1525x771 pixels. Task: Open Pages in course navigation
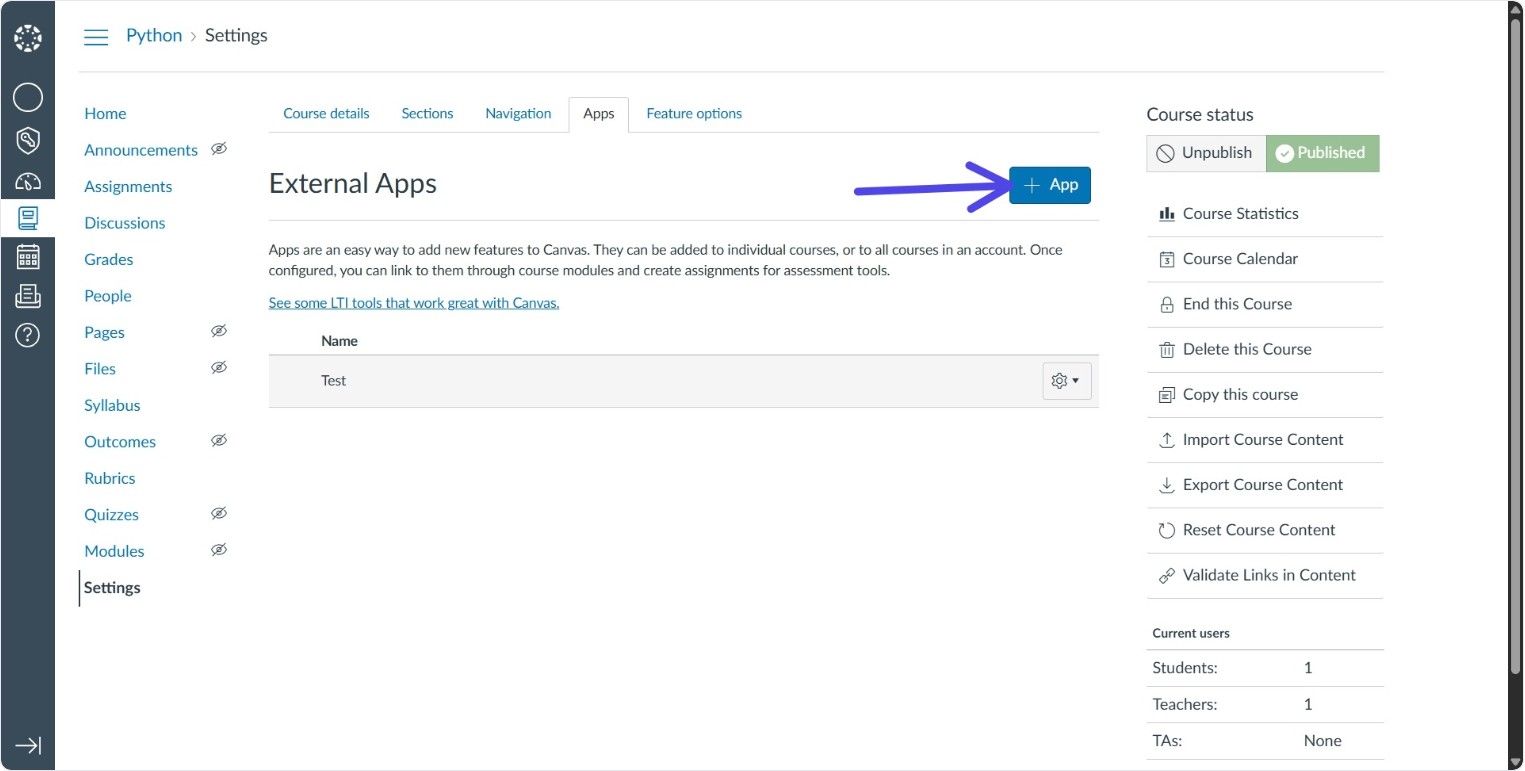click(x=105, y=333)
